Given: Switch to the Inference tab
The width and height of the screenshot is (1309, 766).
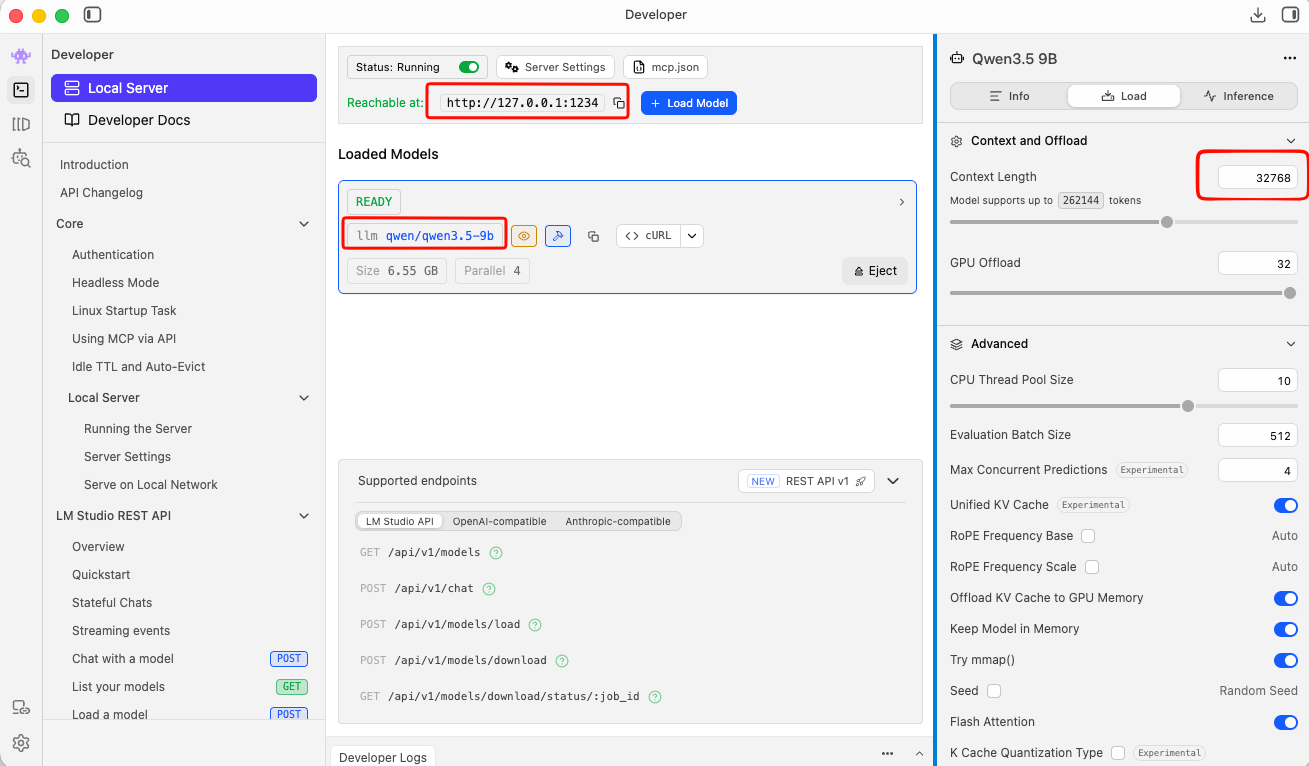Looking at the screenshot, I should 1240,96.
